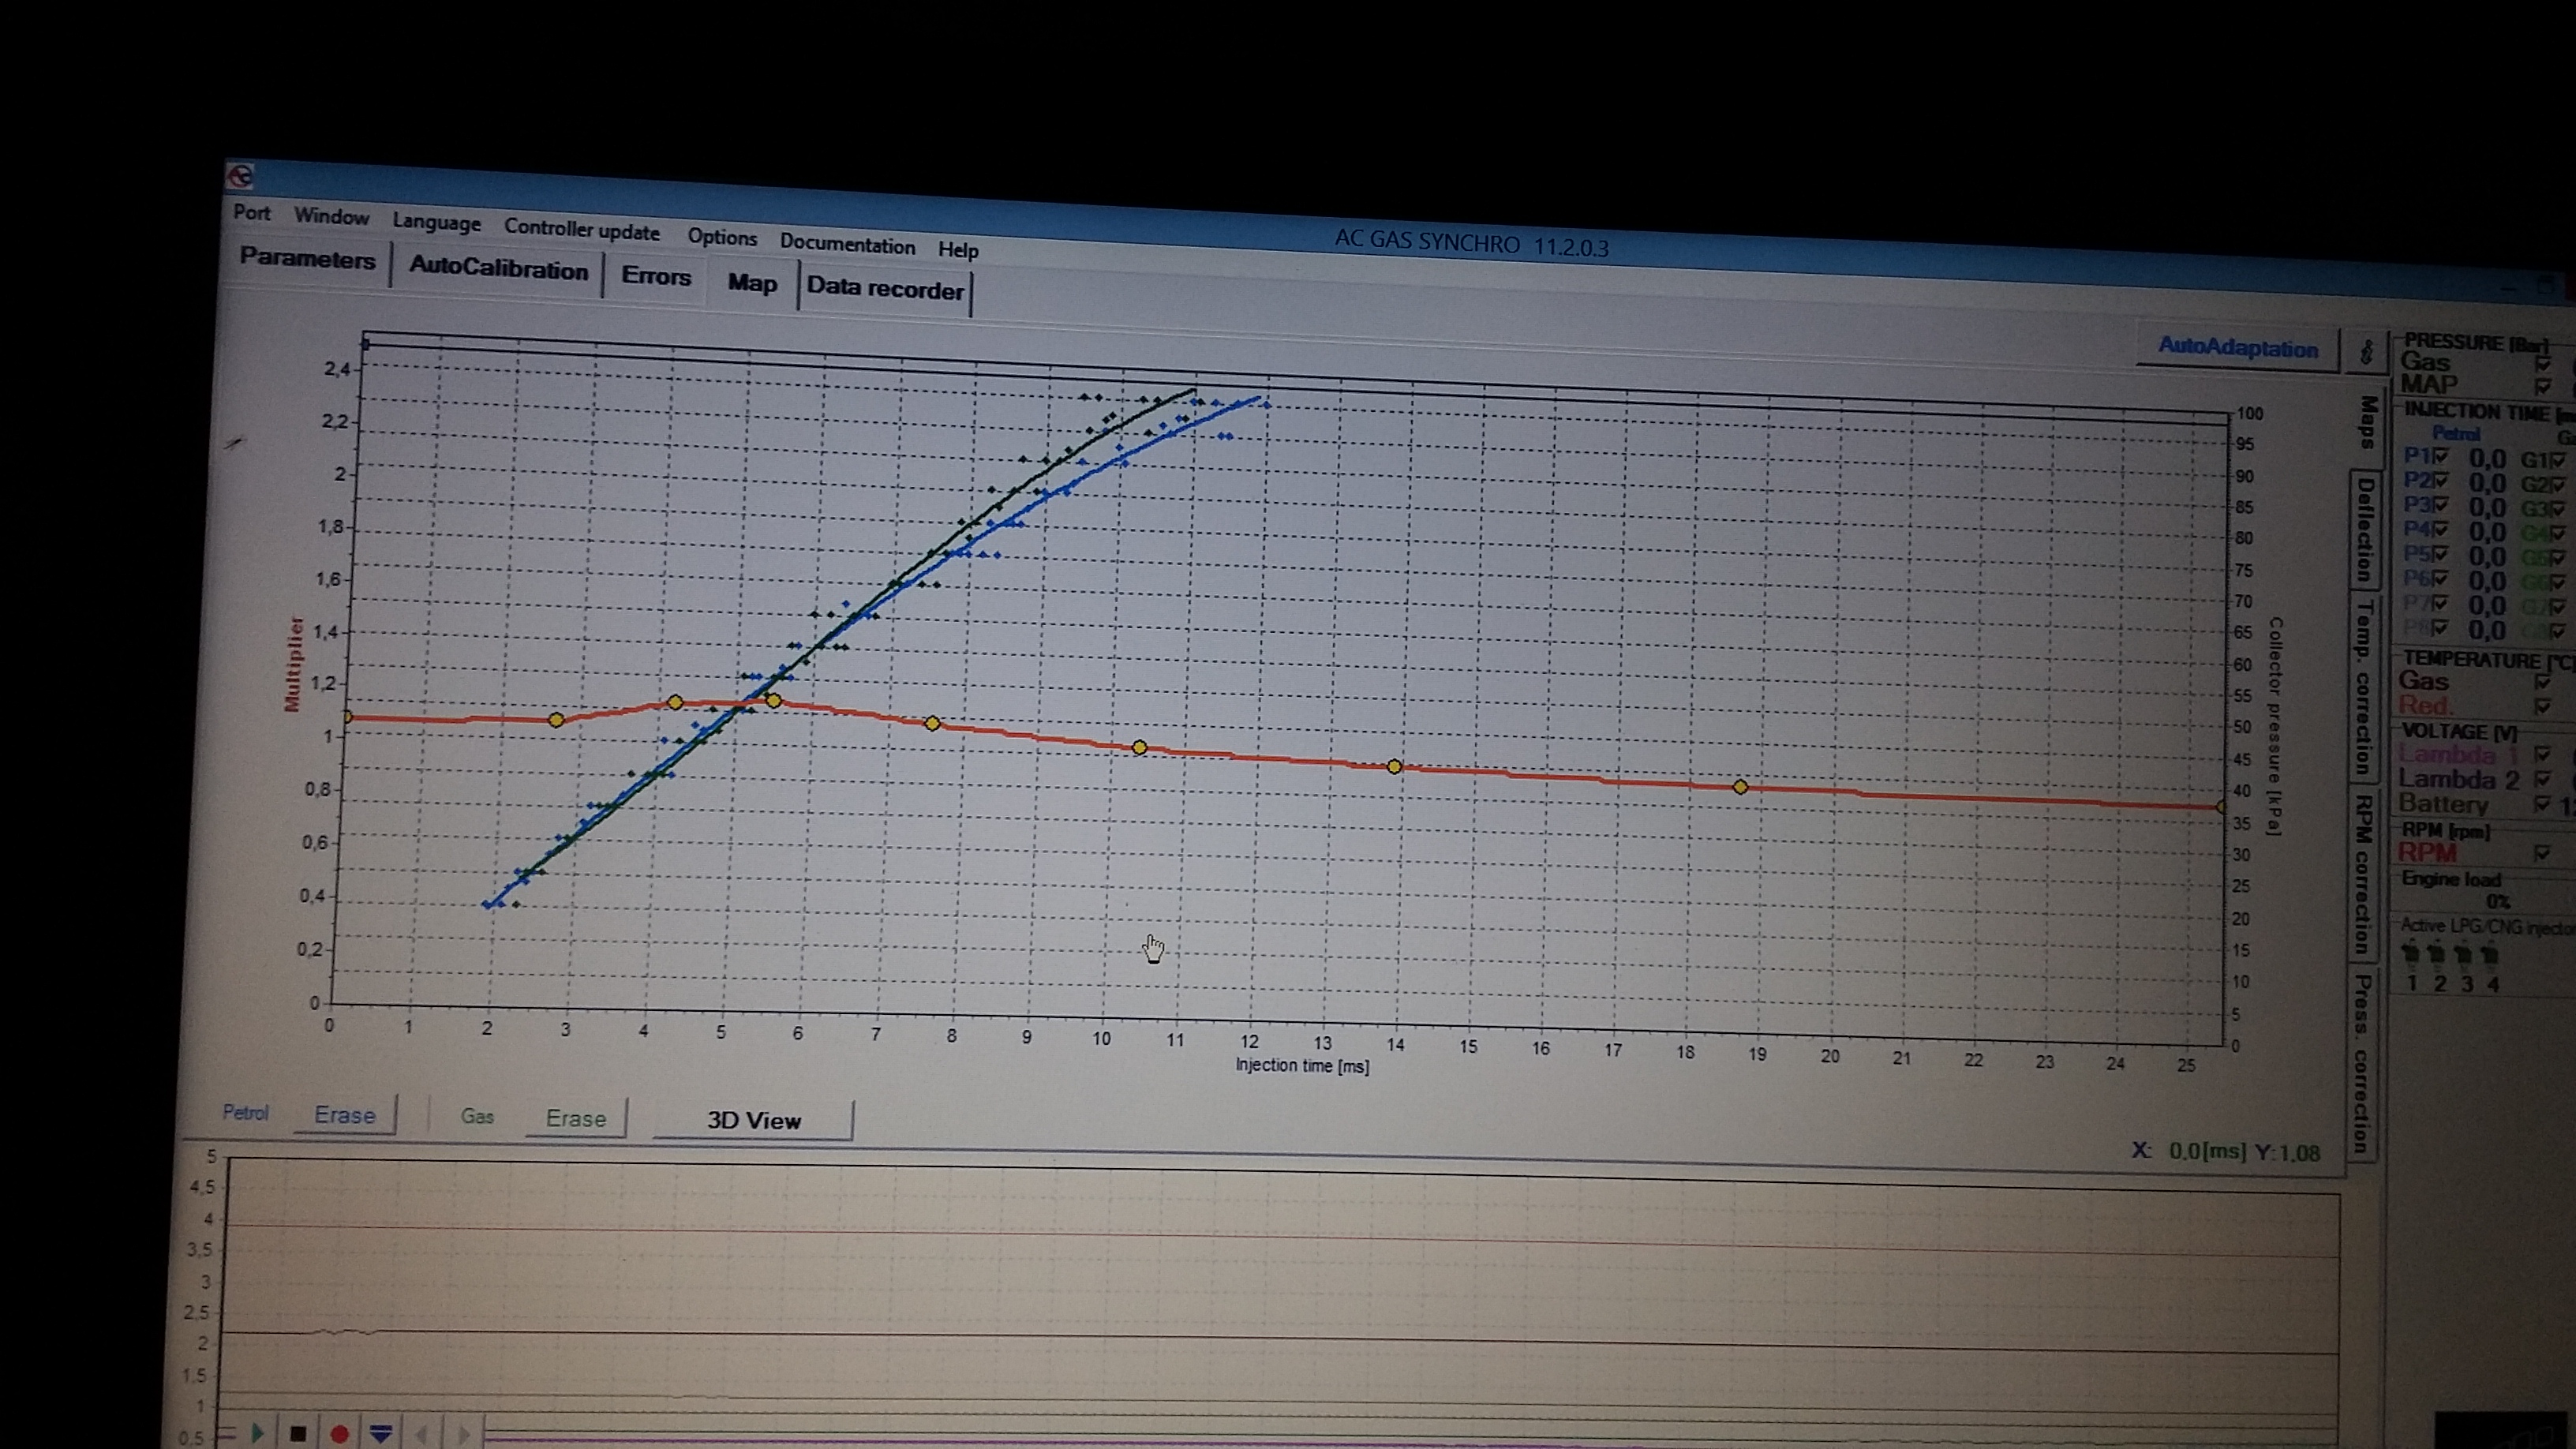Screen dimensions: 2576x1449
Task: Click the small icon beside AutoAdaptation
Action: (x=2366, y=352)
